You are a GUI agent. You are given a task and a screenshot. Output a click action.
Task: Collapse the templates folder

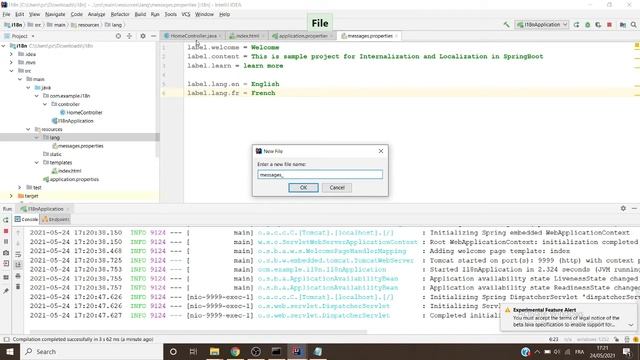click(37, 162)
